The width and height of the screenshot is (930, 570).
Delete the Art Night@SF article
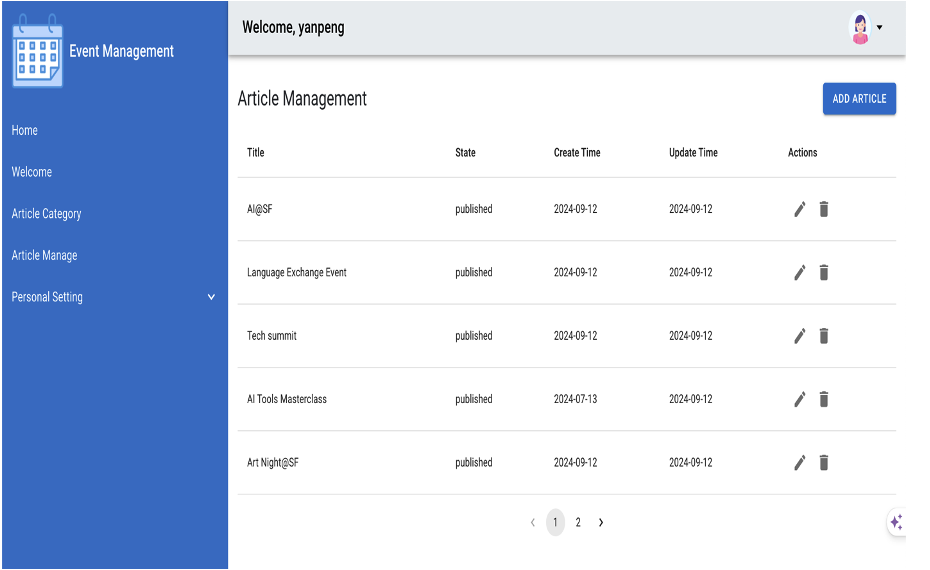click(x=824, y=462)
